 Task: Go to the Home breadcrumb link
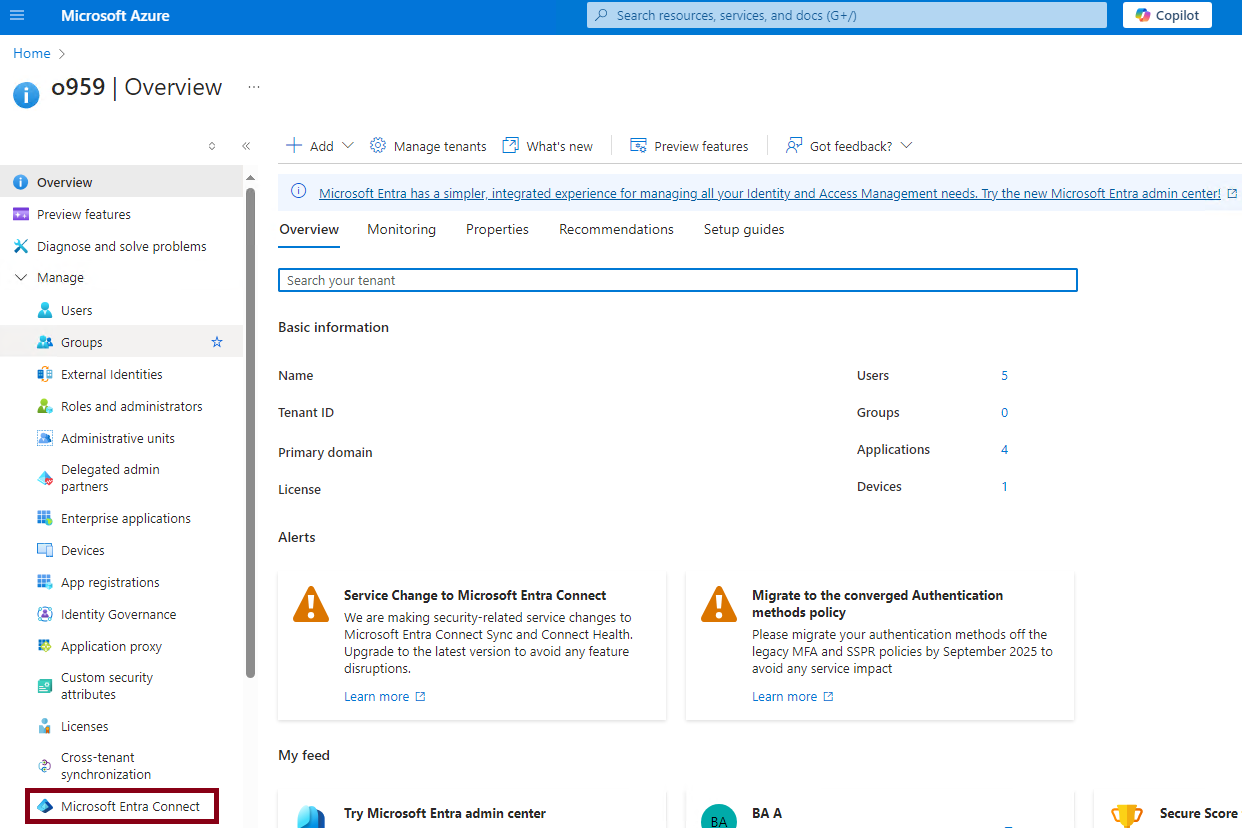32,53
